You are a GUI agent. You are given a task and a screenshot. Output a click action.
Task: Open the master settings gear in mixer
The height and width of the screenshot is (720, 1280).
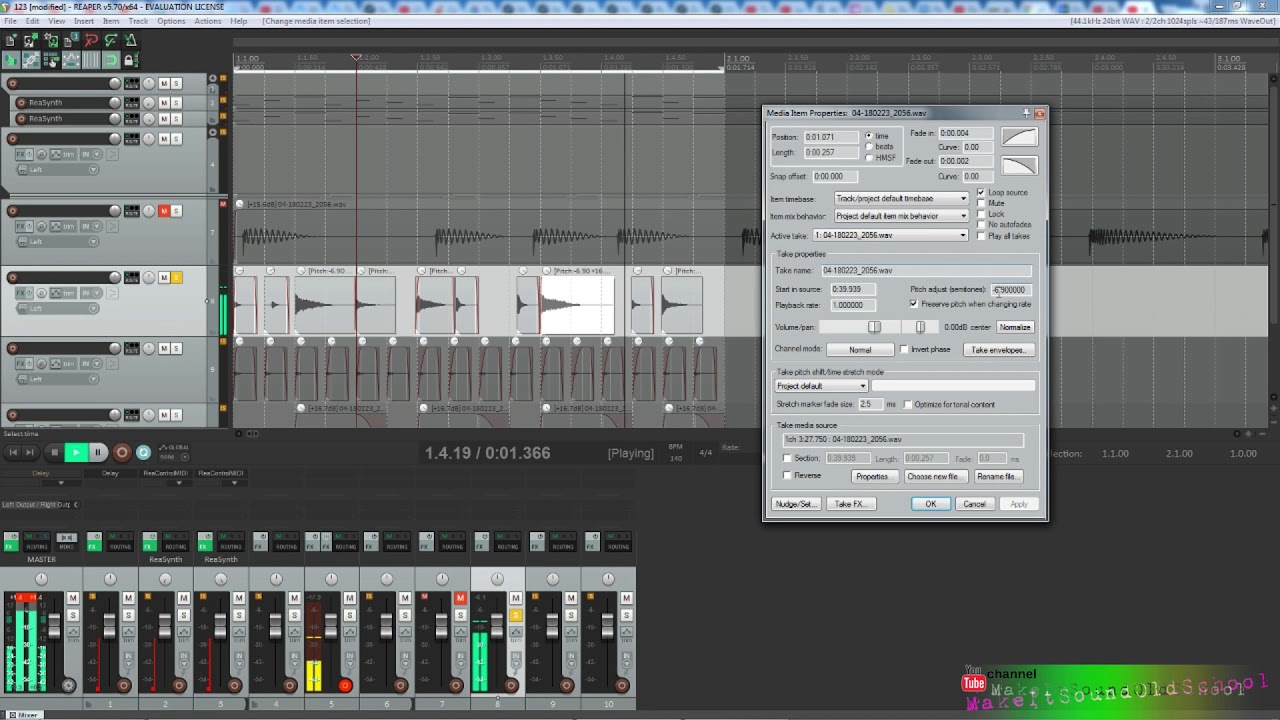click(69, 685)
